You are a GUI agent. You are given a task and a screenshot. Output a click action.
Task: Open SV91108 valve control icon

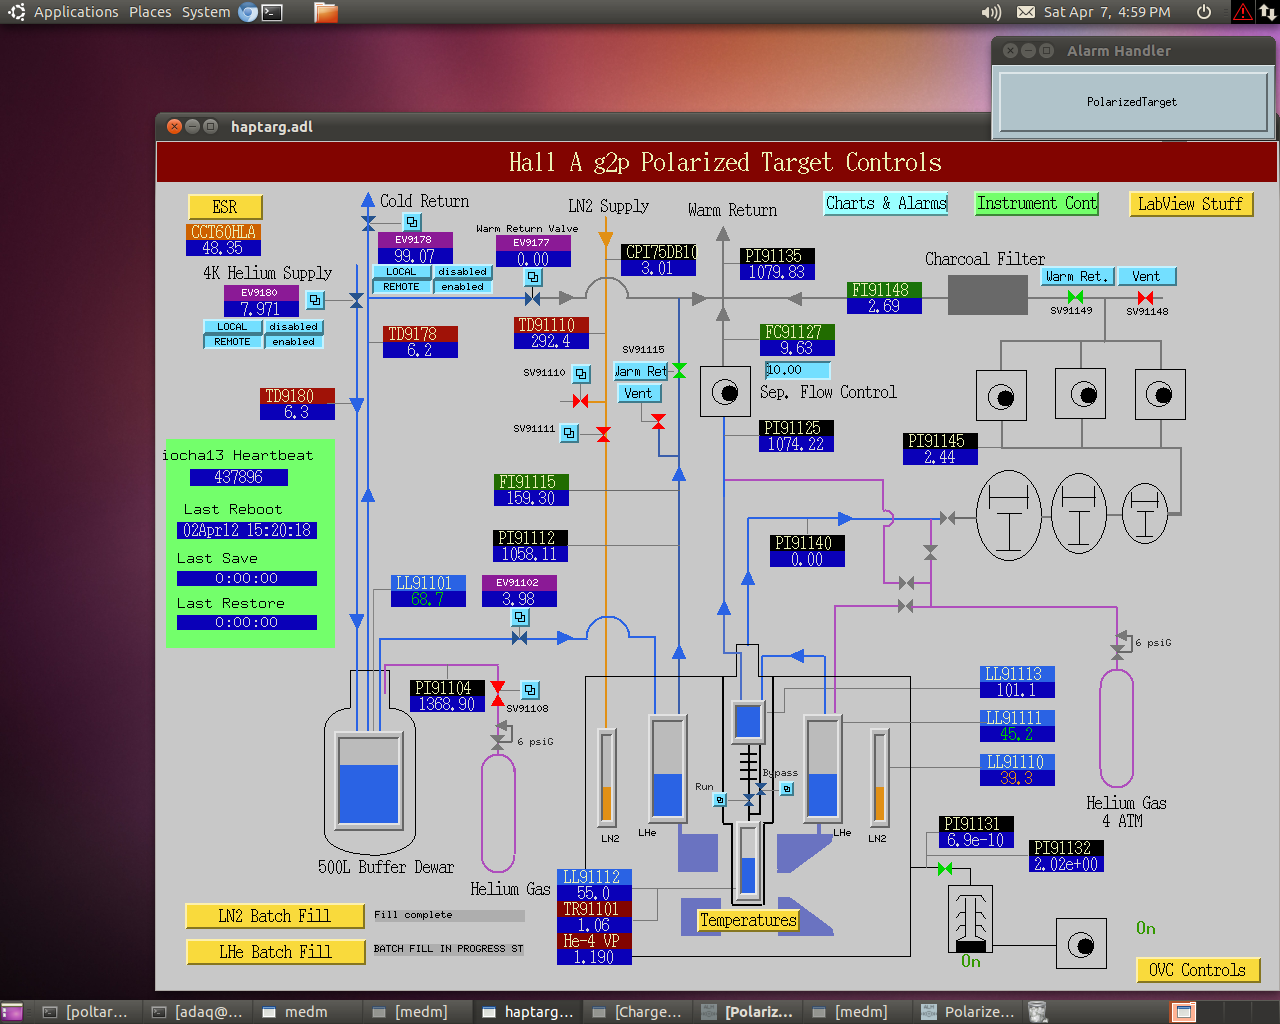[530, 690]
